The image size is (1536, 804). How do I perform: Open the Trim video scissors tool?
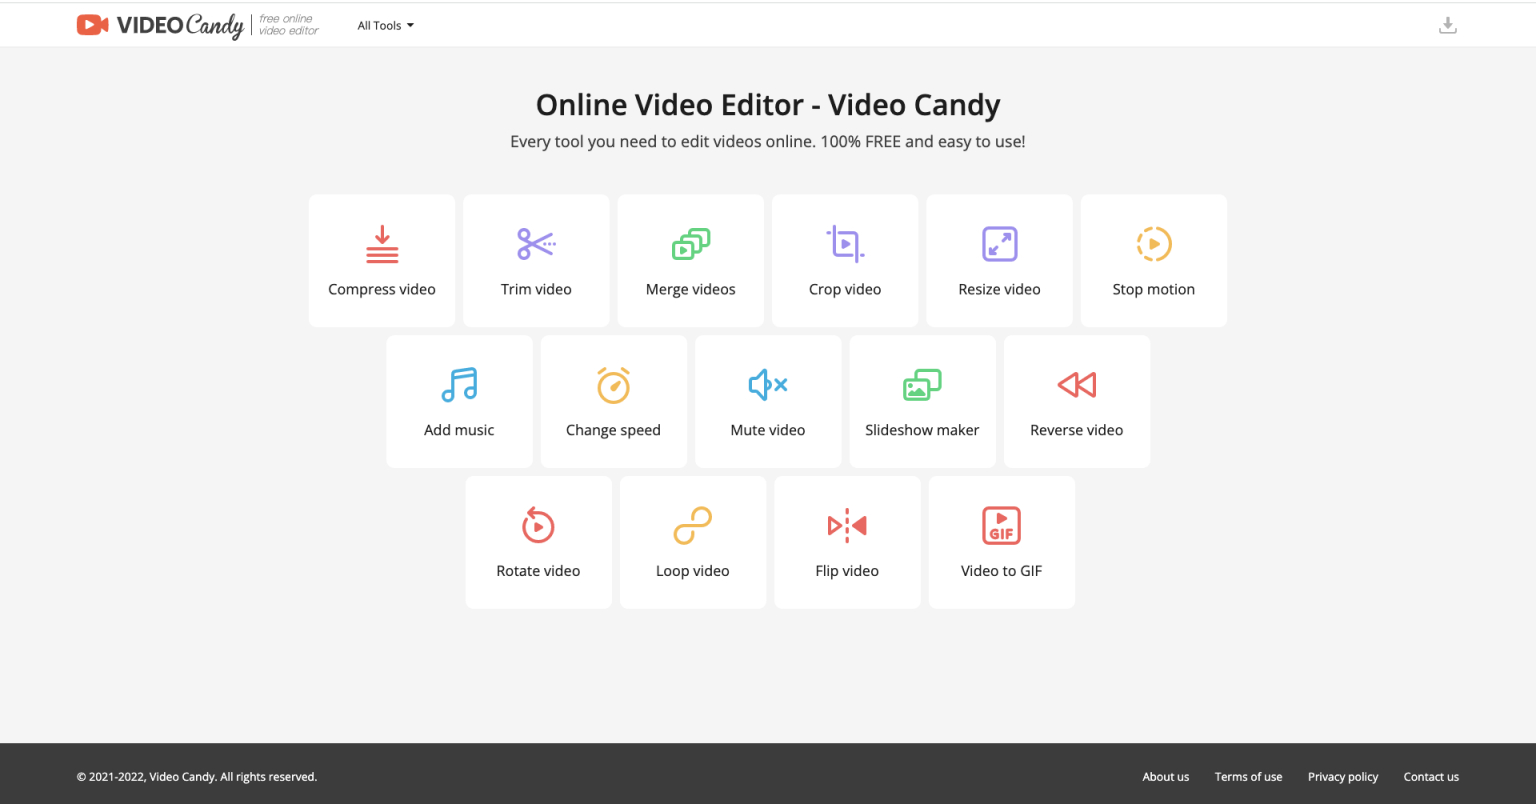coord(536,260)
